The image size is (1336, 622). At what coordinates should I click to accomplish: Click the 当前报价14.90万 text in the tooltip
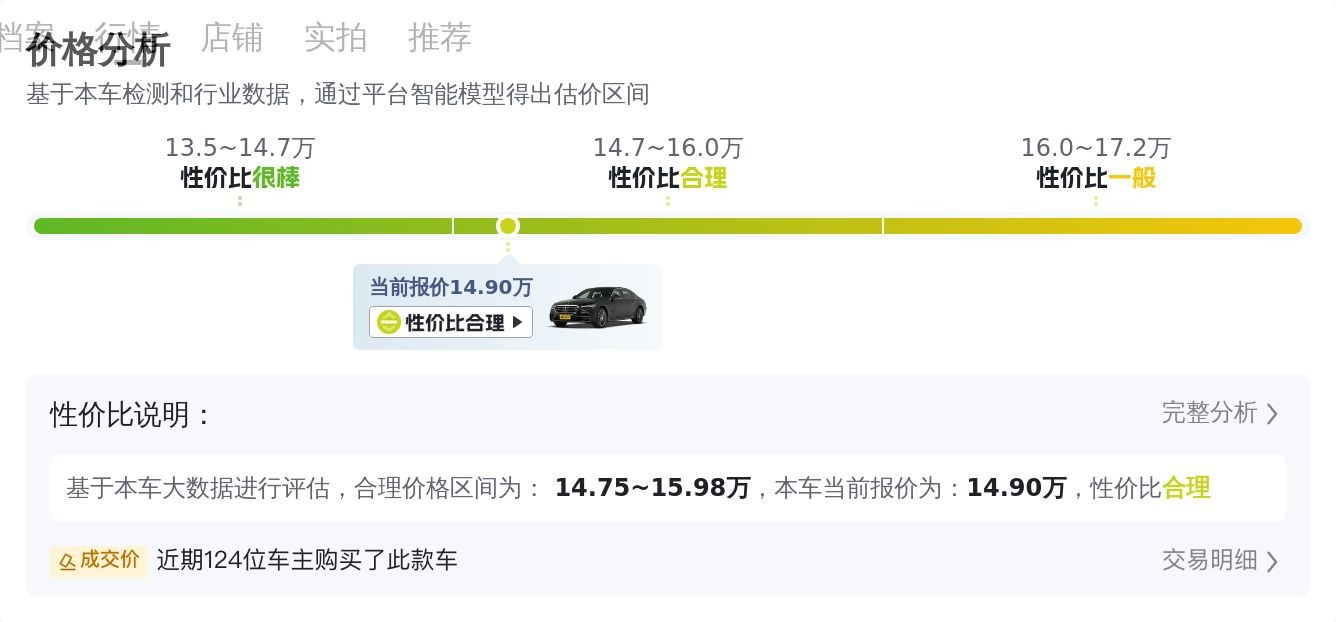451,288
